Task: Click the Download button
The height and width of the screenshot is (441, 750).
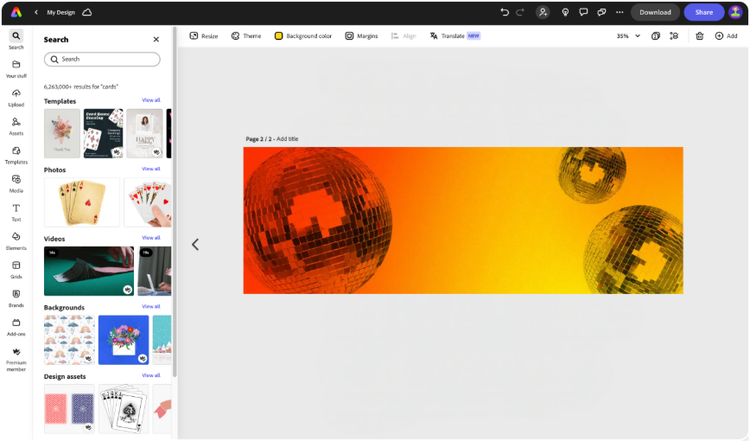Action: pos(655,12)
